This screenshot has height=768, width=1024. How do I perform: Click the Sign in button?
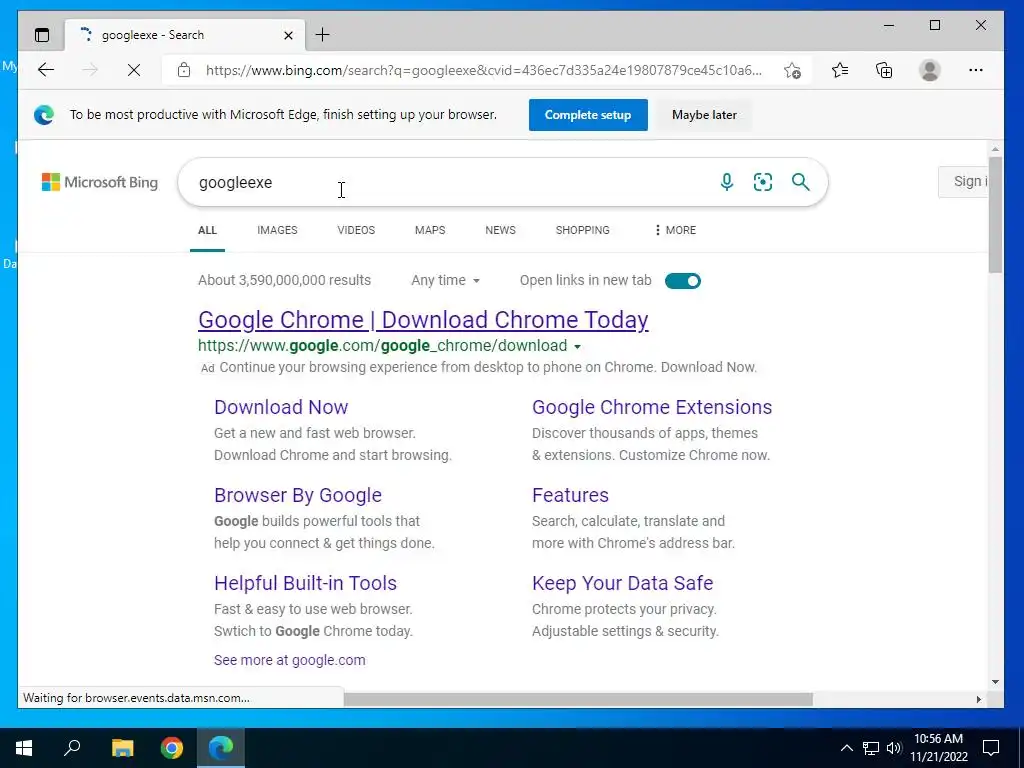click(x=963, y=182)
